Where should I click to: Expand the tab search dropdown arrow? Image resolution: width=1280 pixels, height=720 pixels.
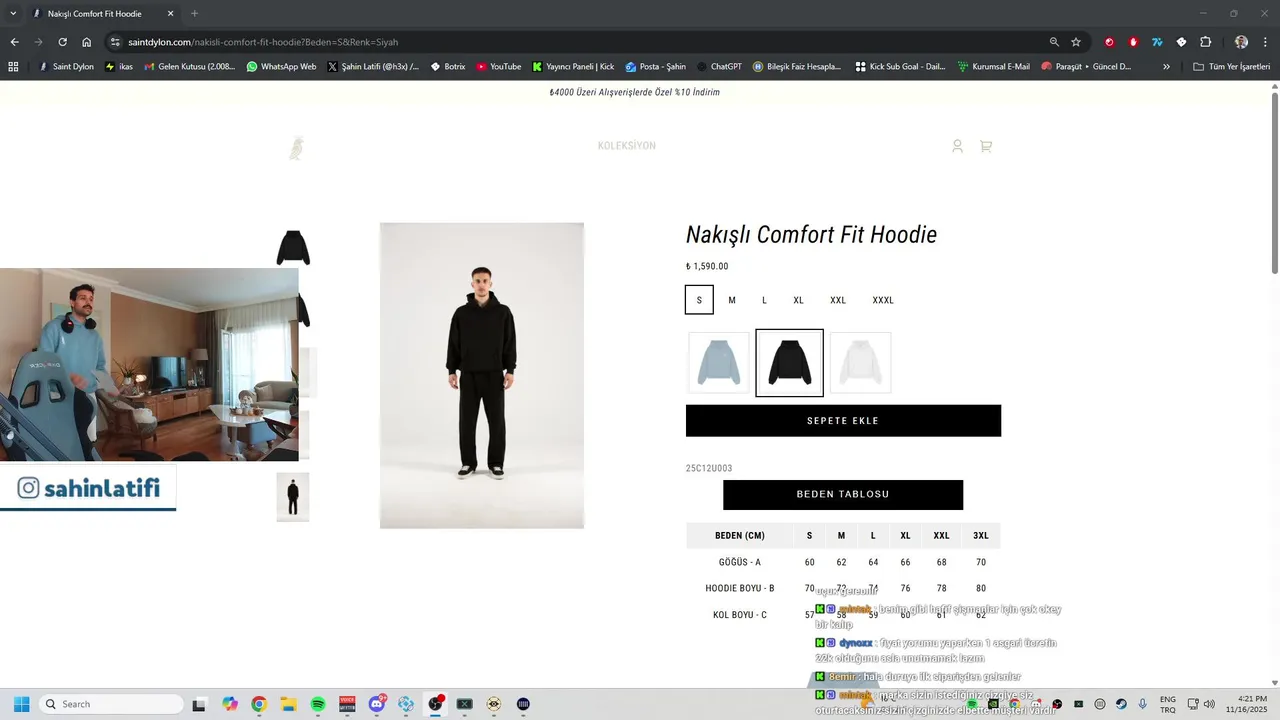(13, 14)
